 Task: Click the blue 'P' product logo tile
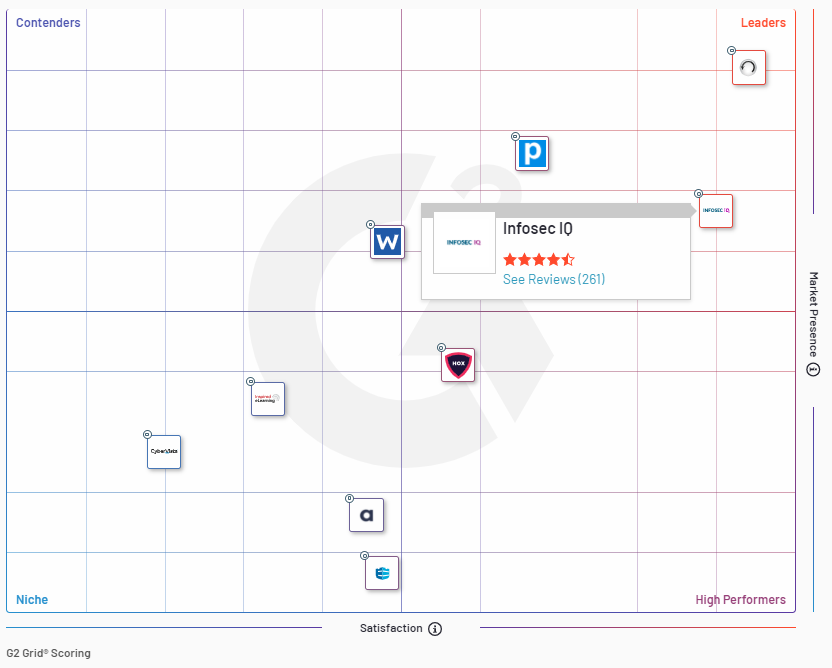532,154
